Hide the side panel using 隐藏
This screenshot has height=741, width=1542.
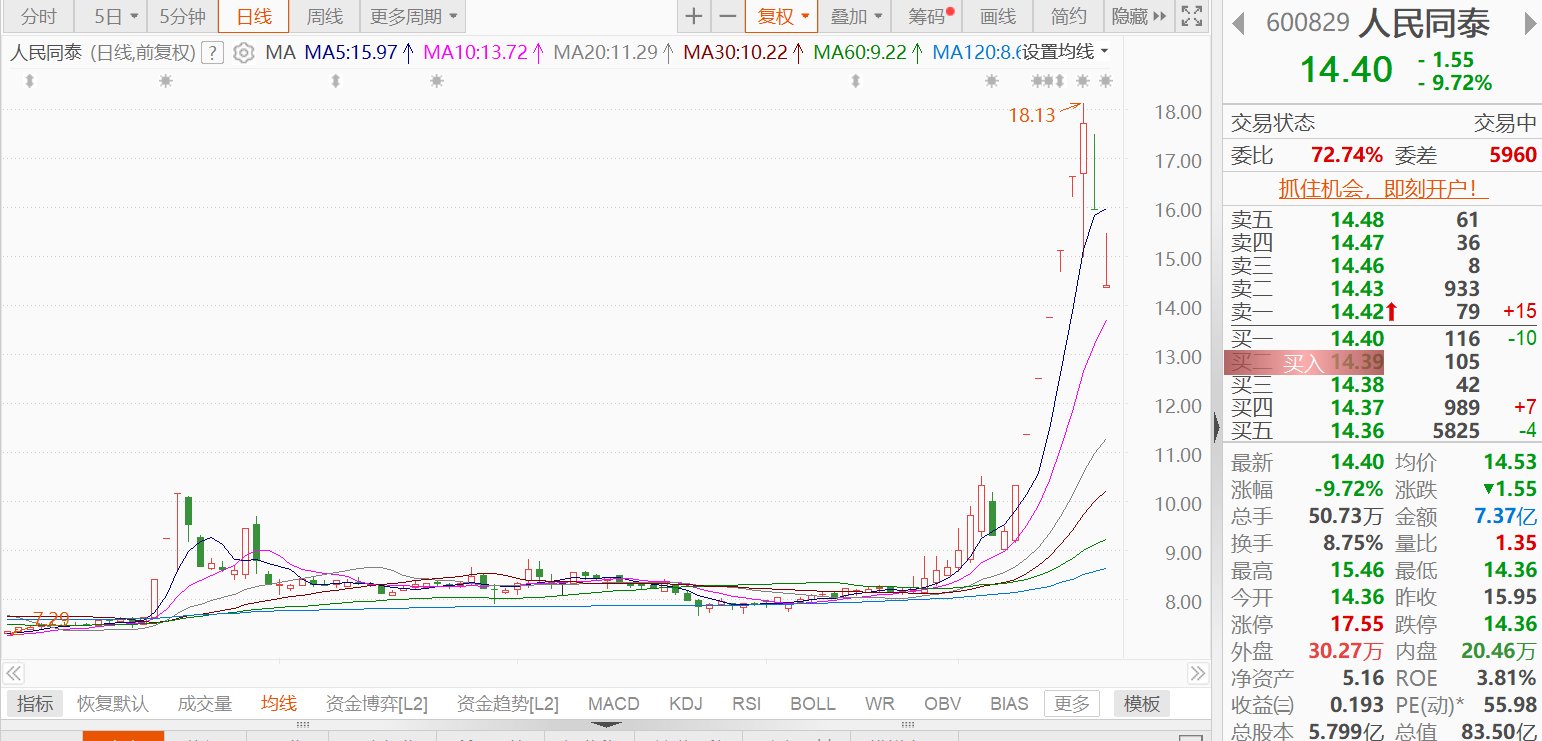[x=1138, y=16]
